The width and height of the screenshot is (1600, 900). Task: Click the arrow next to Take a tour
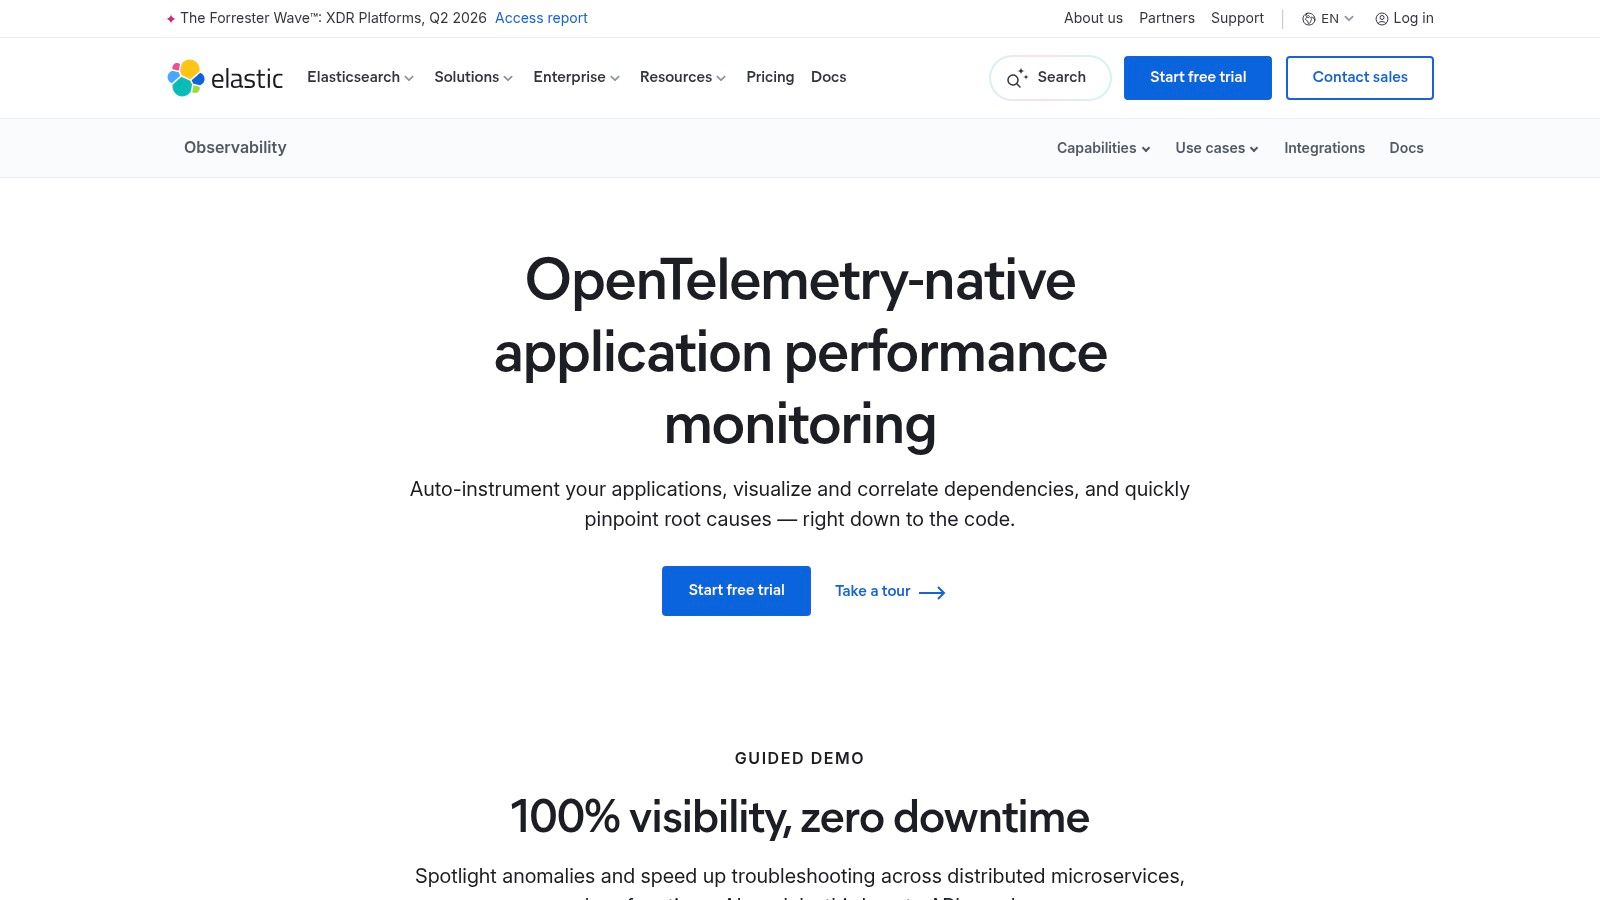pos(932,592)
